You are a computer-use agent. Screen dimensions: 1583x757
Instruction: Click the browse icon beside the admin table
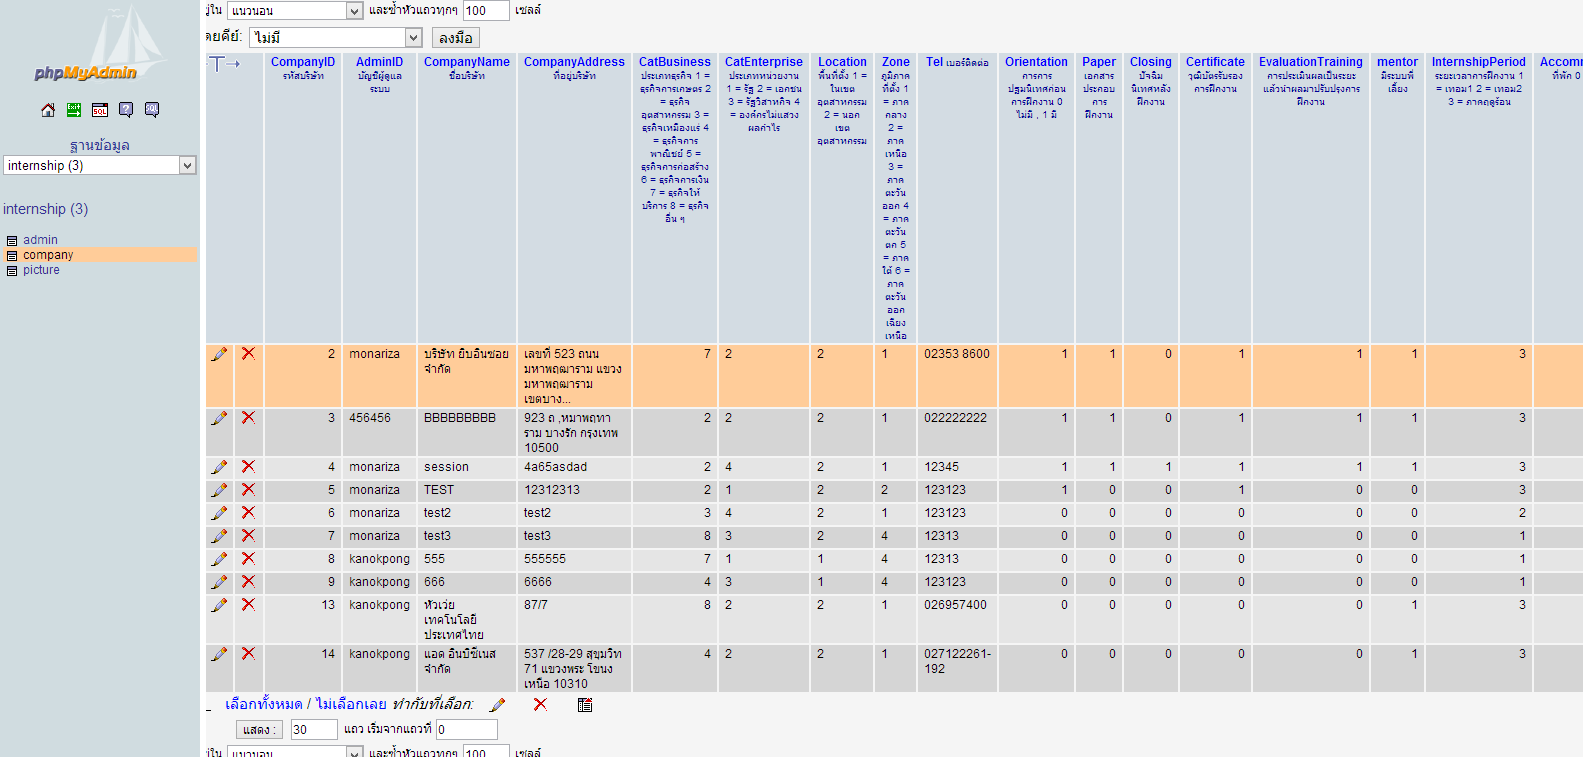click(12, 241)
